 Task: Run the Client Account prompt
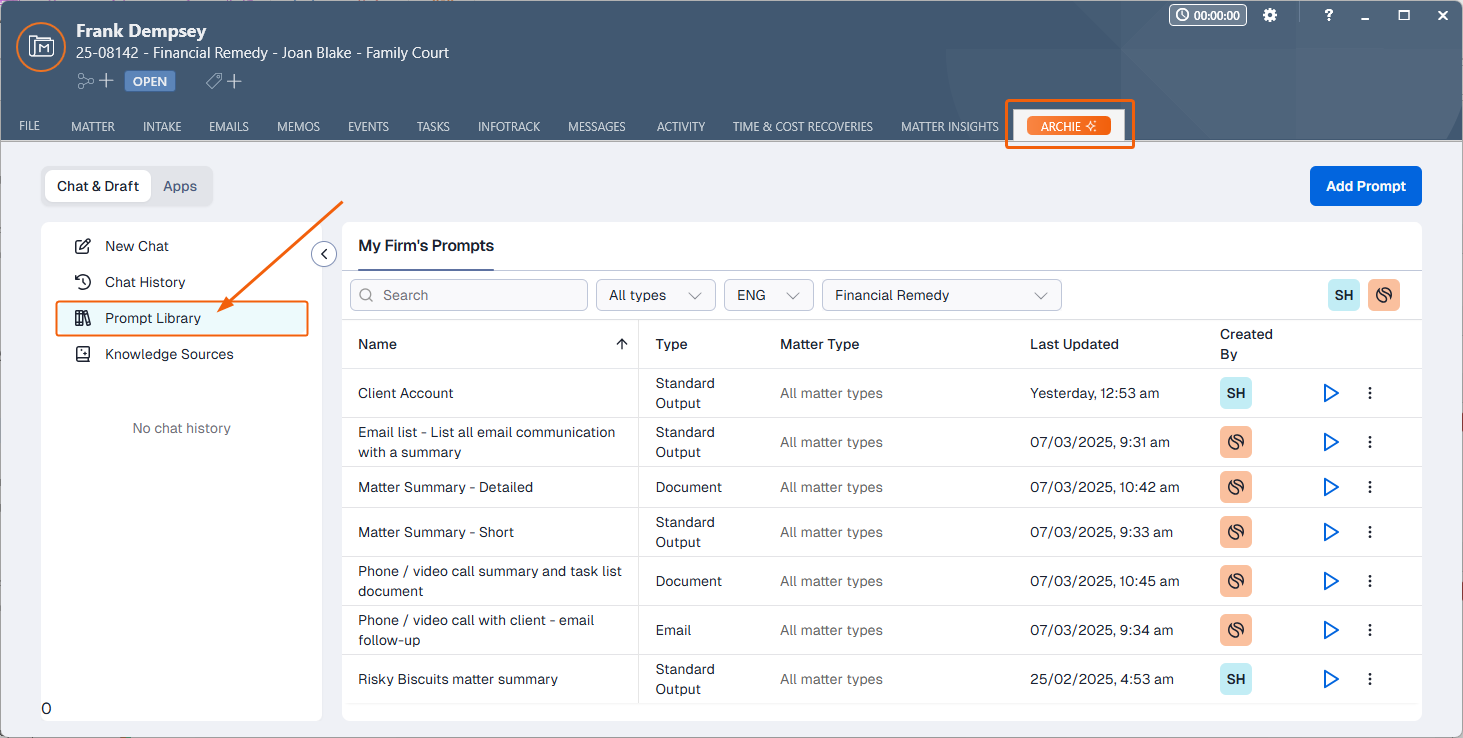1330,393
